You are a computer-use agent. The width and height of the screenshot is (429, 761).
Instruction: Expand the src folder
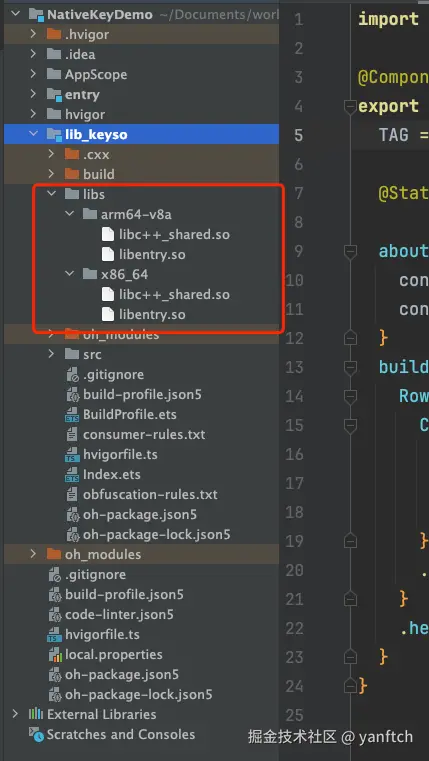point(51,354)
